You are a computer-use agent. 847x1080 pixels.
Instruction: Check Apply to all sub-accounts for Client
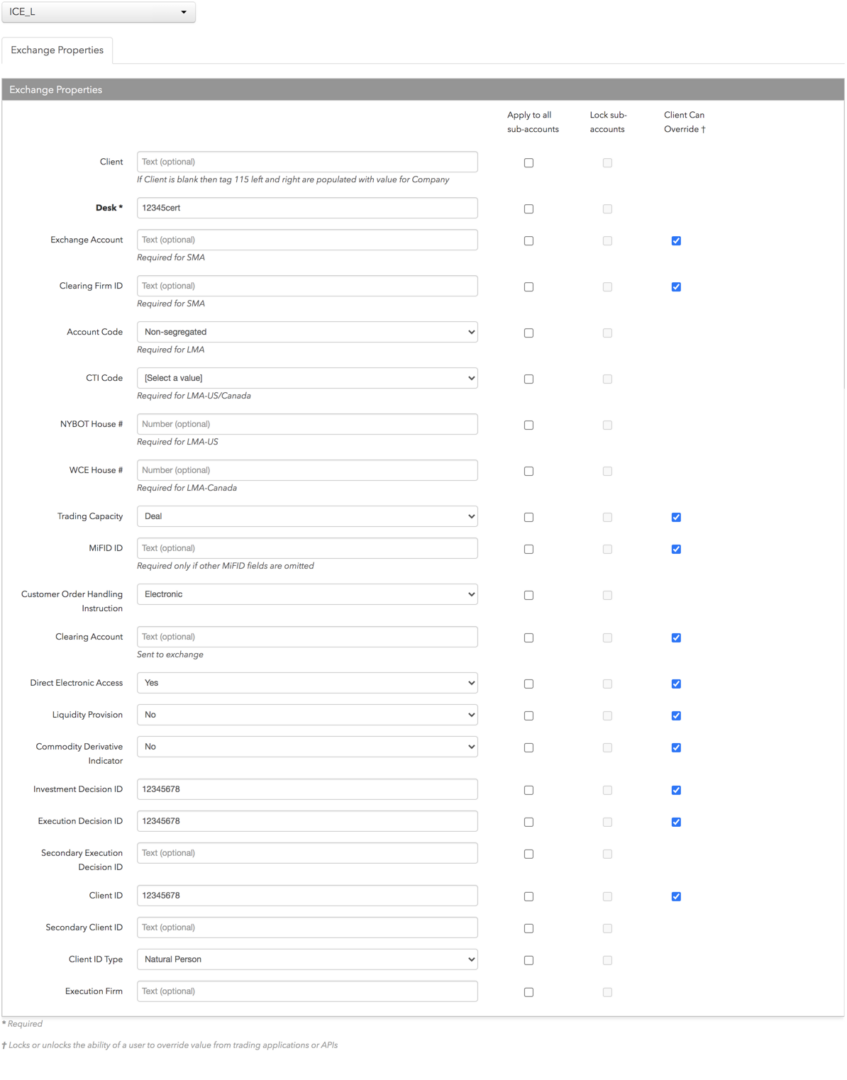coord(529,163)
